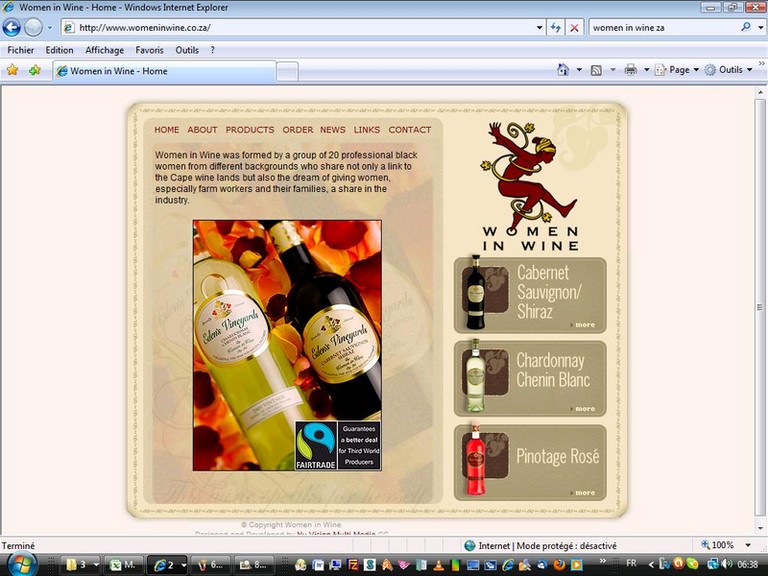Click the browser Back arrow button

point(12,28)
